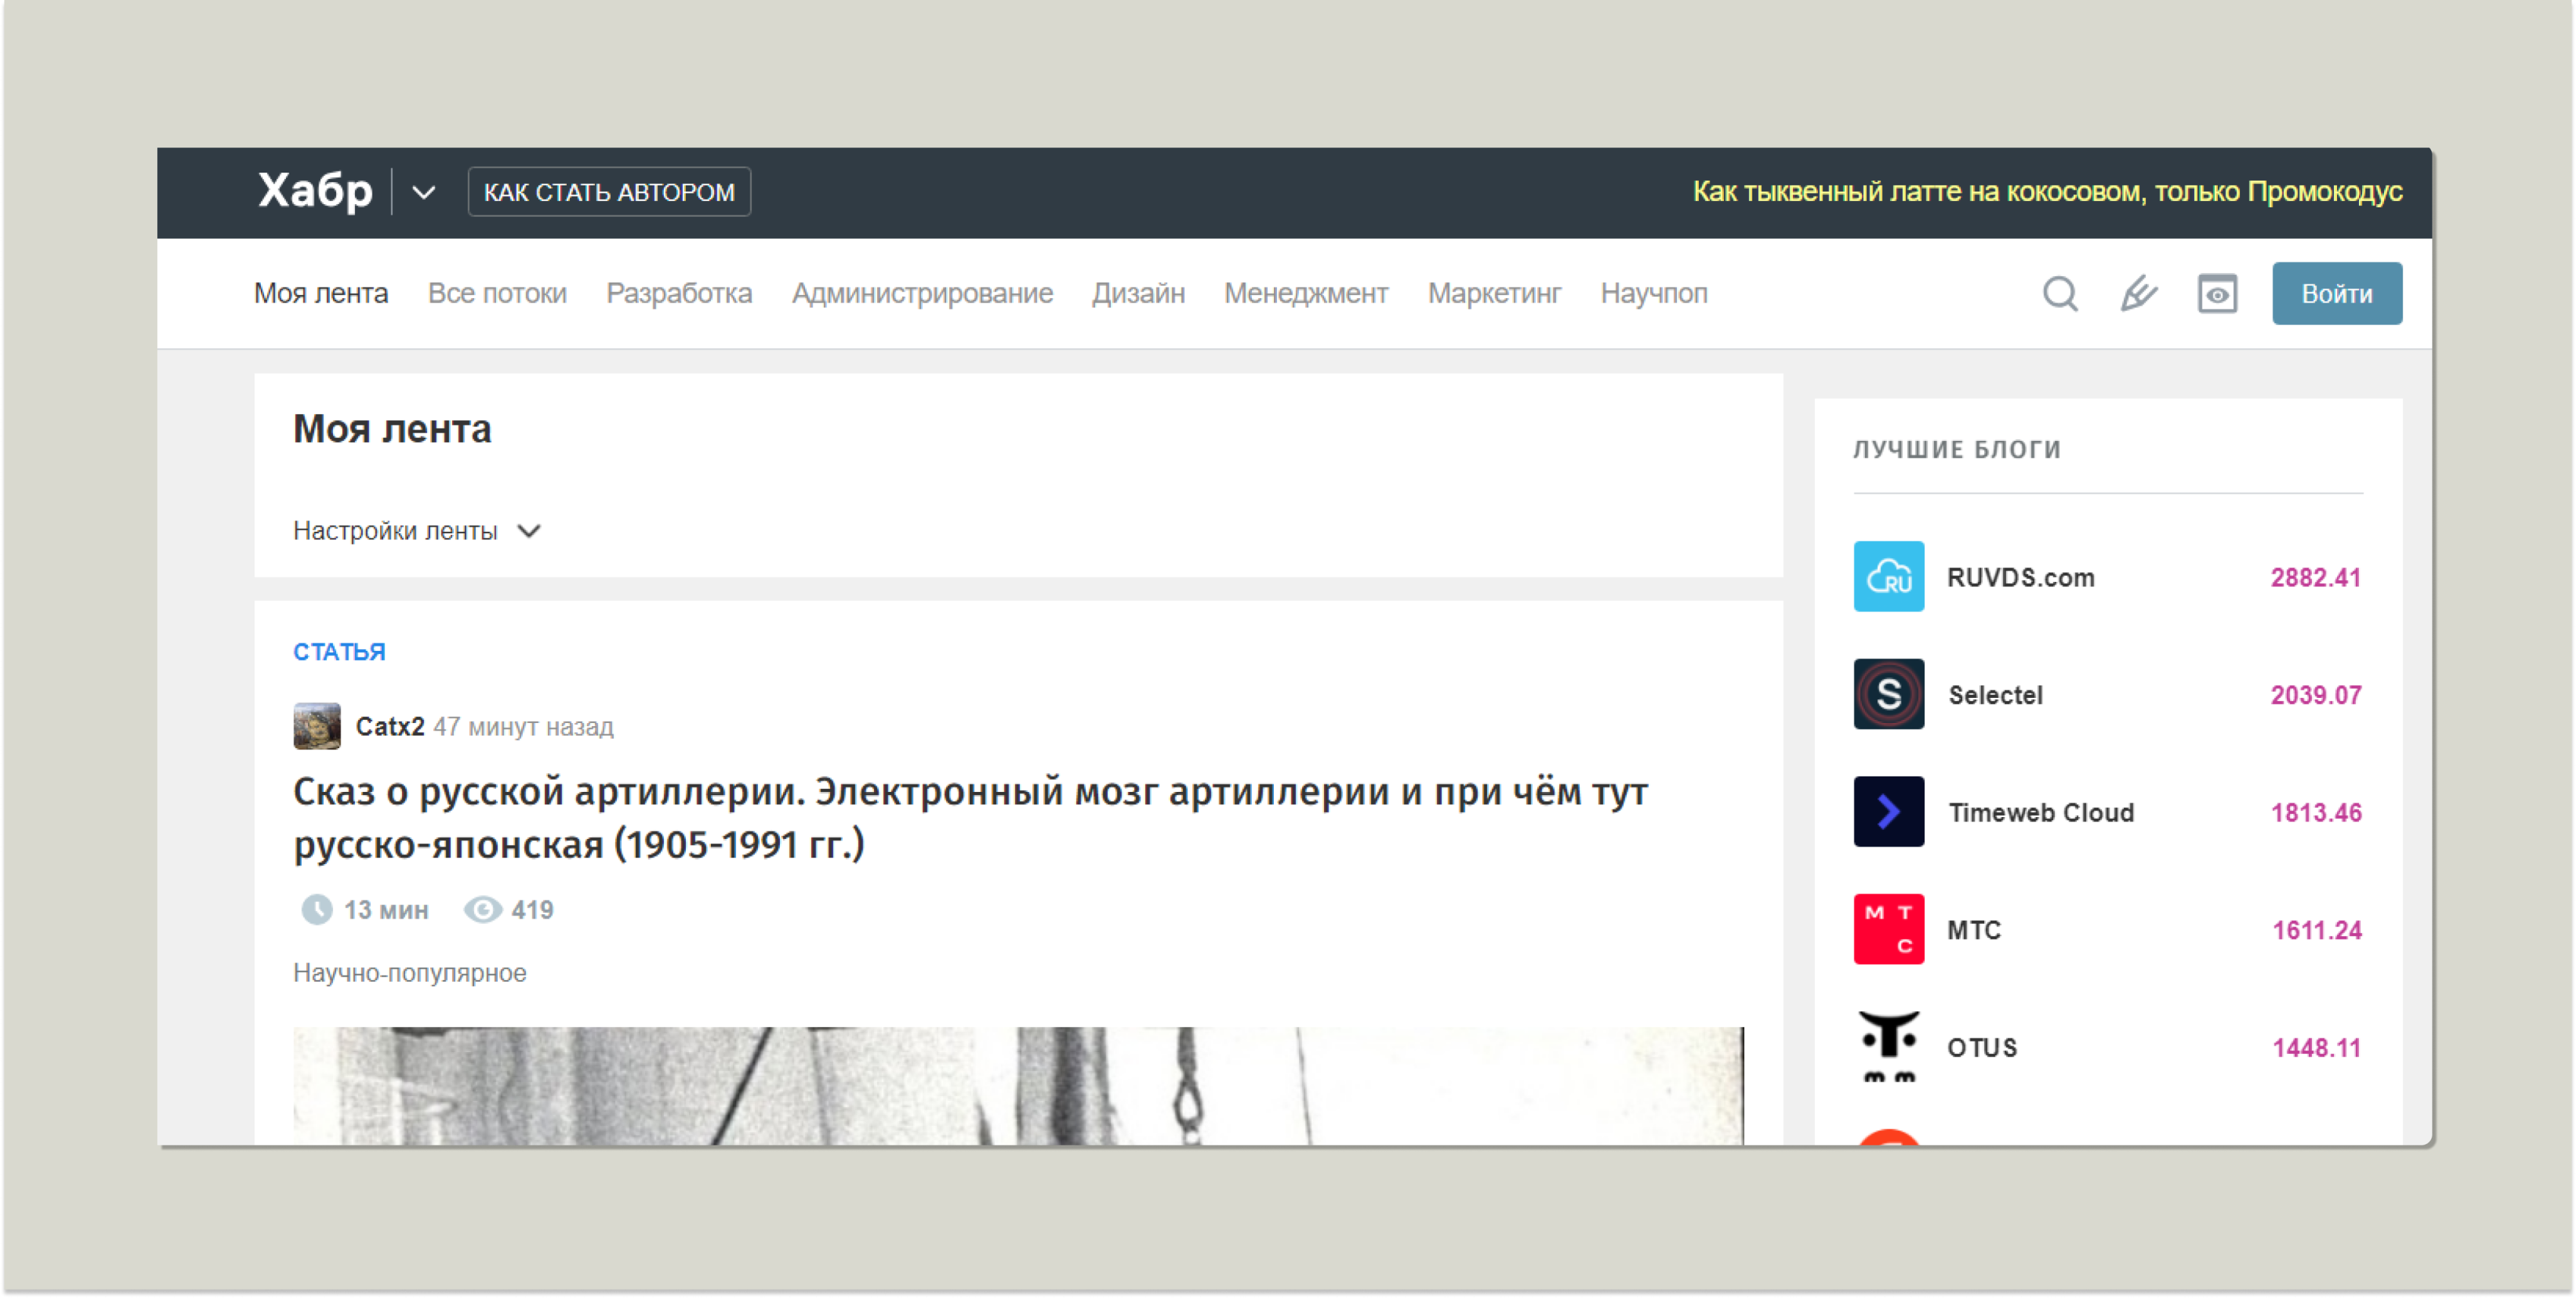
Task: Open the Дизайн flow
Action: click(1138, 293)
